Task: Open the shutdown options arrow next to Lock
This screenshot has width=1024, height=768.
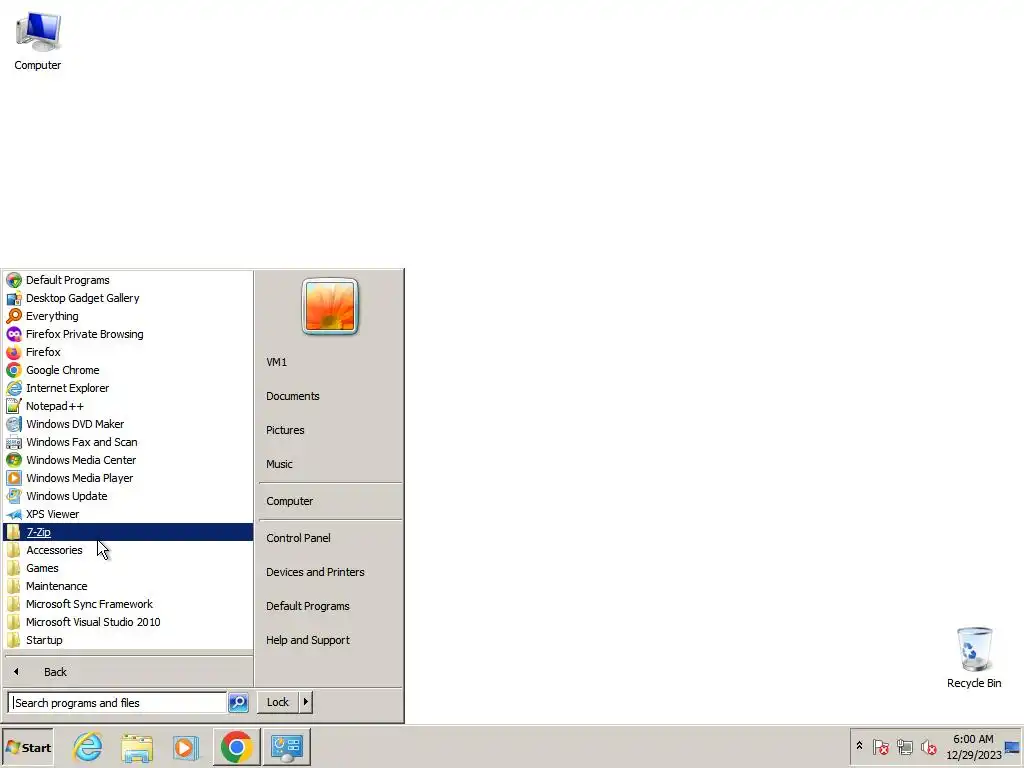Action: coord(306,702)
